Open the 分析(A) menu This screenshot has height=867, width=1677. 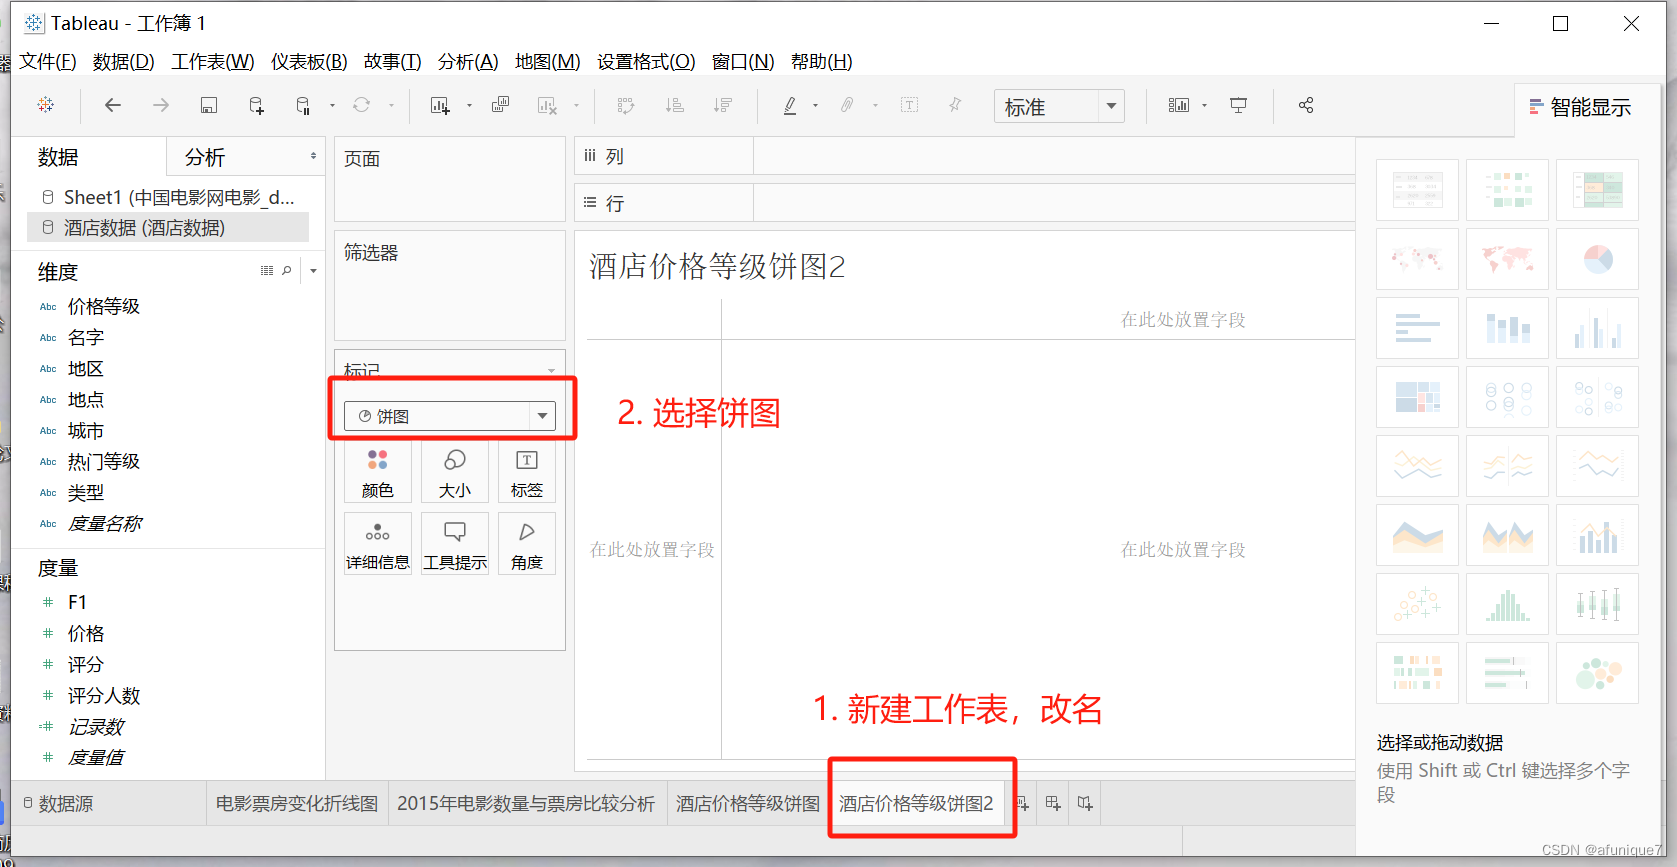(468, 62)
